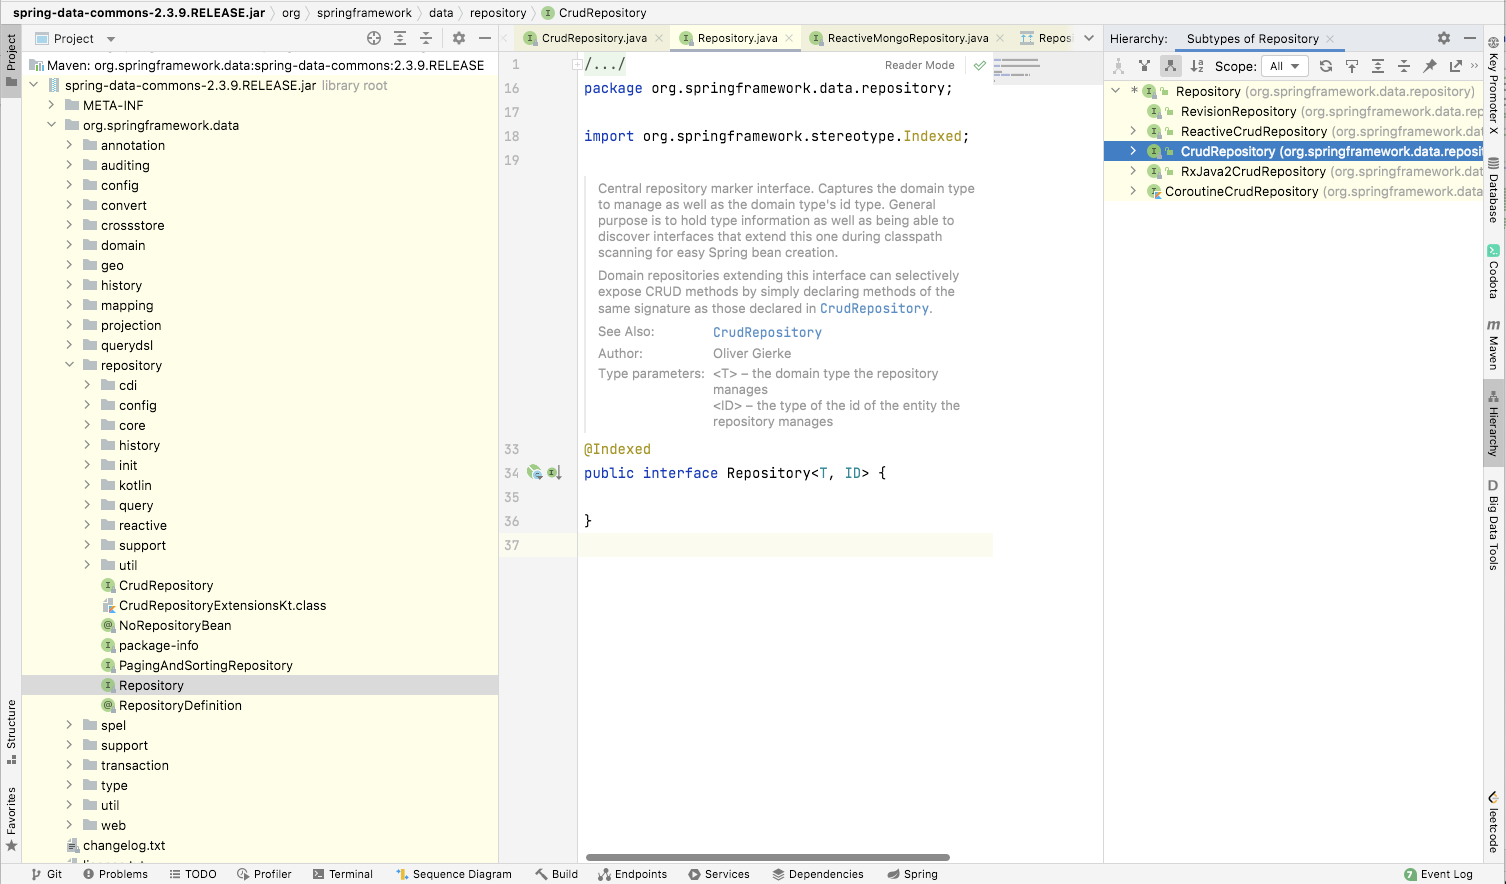The width and height of the screenshot is (1506, 884).
Task: Click the implementations gutter icon on line 34
Action: pyautogui.click(x=555, y=473)
